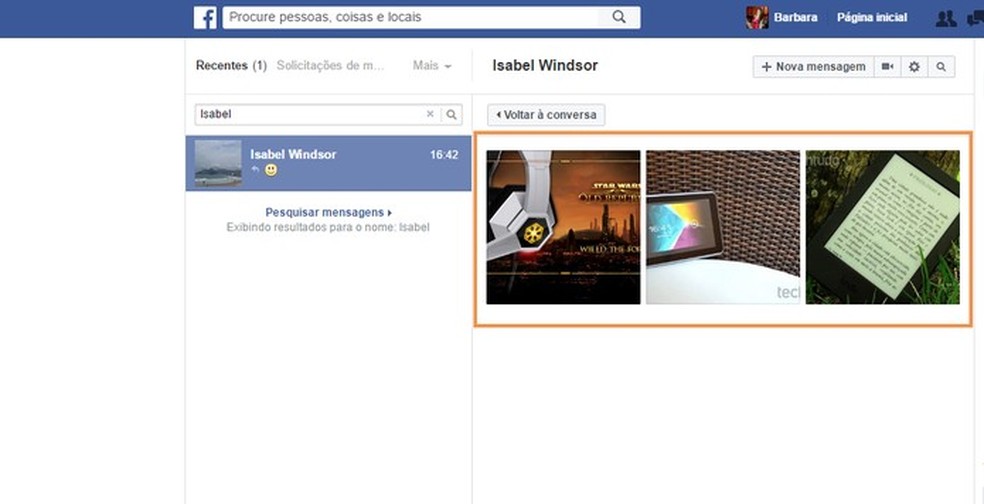
Task: Start a video call
Action: (887, 67)
